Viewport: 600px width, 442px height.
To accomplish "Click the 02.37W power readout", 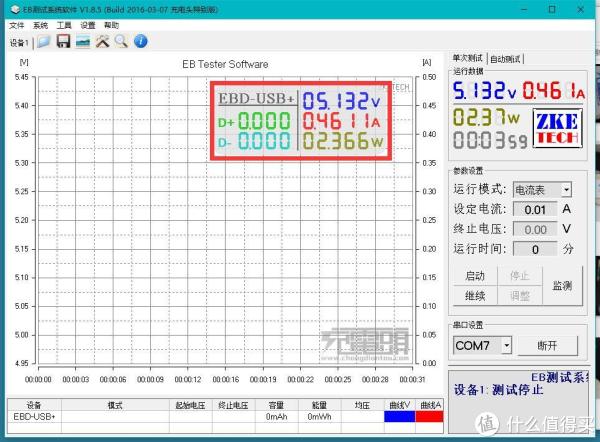I will coord(486,117).
